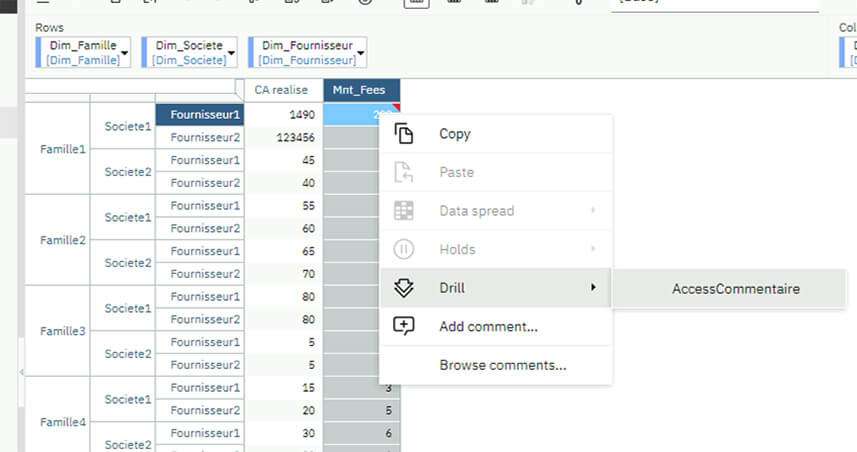857x452 pixels.
Task: Select the CA realise column header
Action: (284, 90)
